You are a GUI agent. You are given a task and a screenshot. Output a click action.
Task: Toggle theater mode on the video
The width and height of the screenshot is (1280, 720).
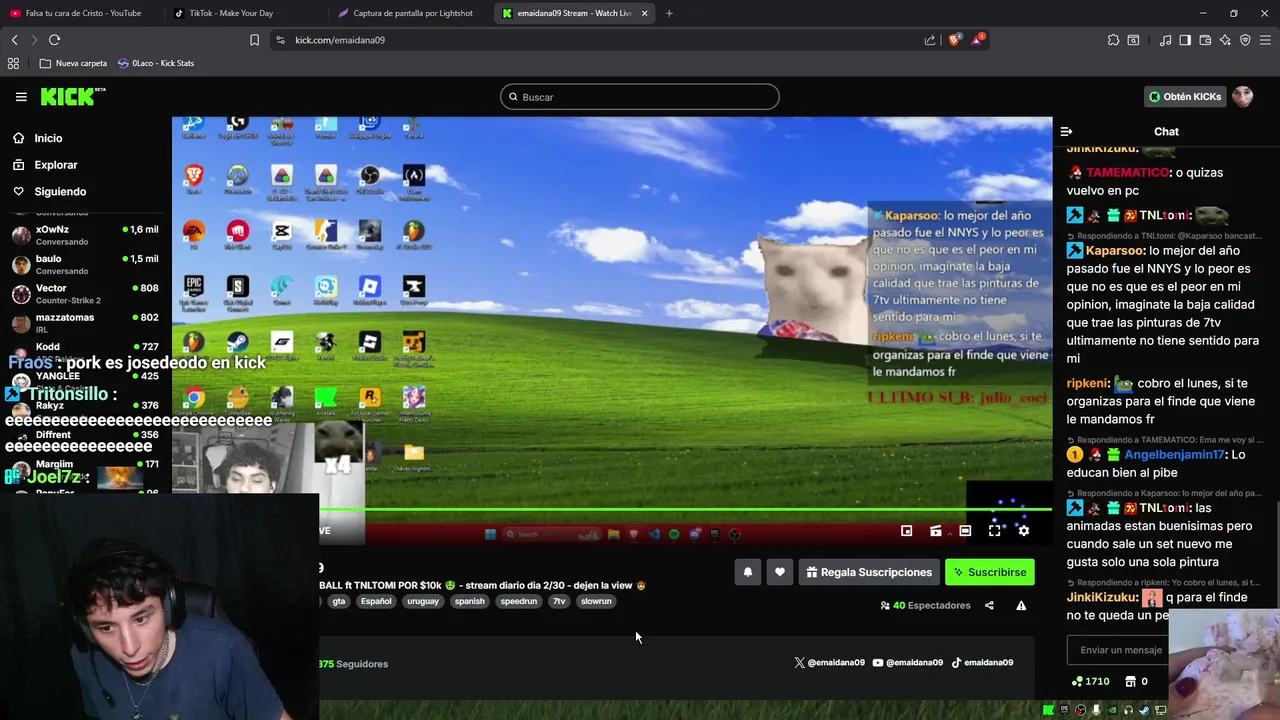[965, 531]
